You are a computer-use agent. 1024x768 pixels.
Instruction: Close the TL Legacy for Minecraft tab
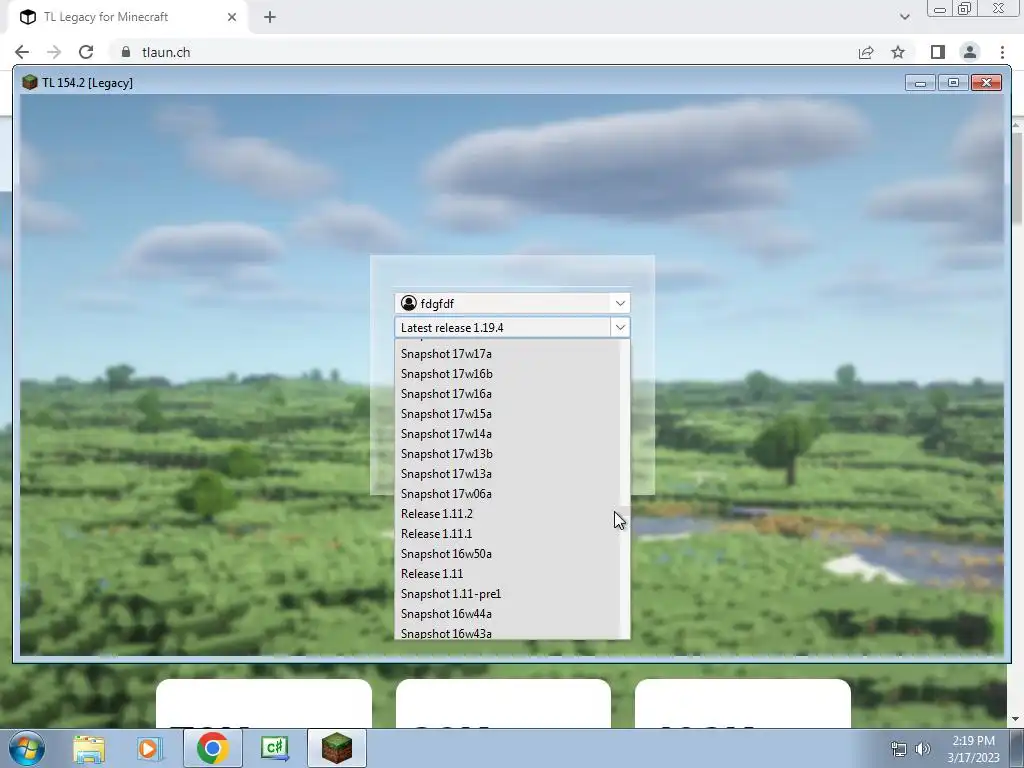pyautogui.click(x=232, y=17)
